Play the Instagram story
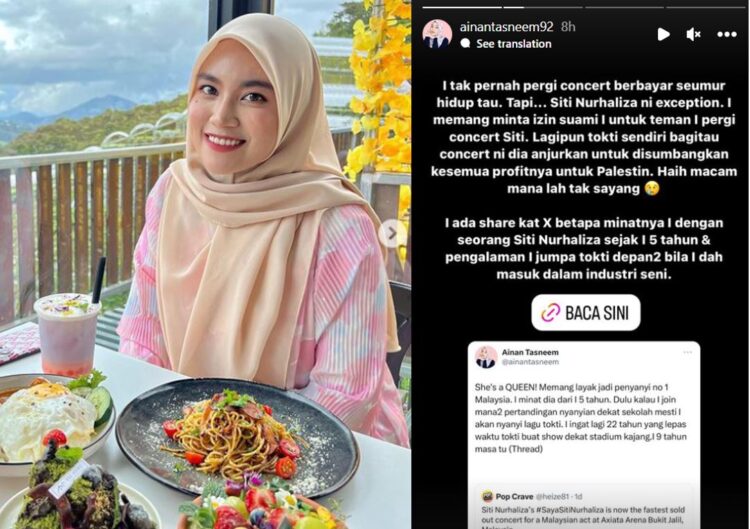750x529 pixels. point(663,34)
